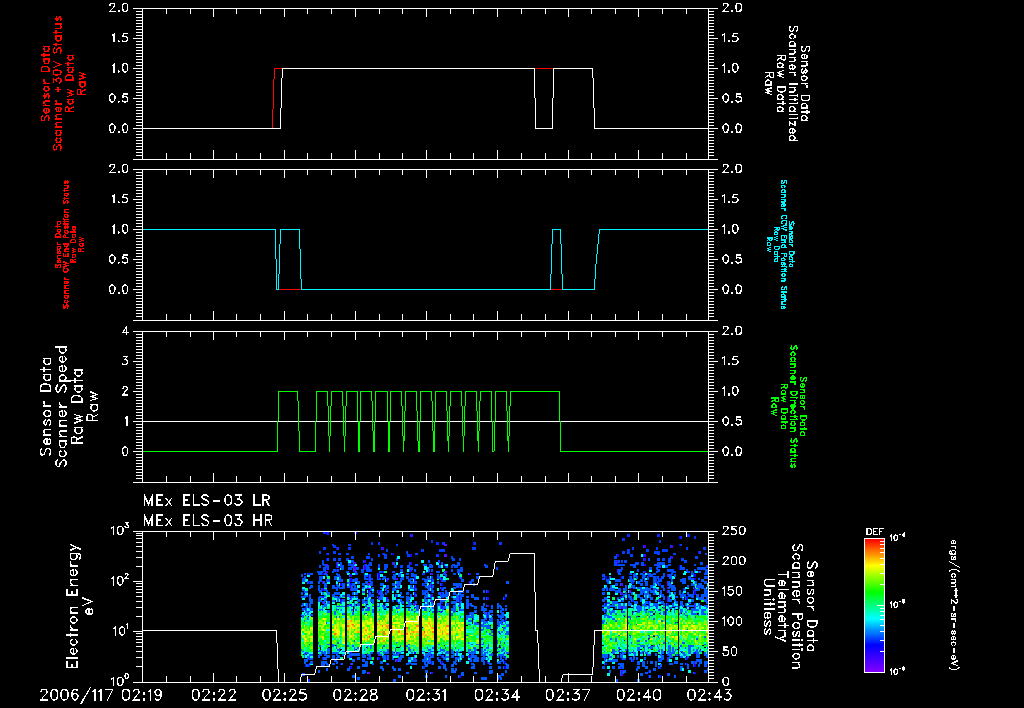
Task: Click the 10^3 tick on the Electron Energy axis
Action: [120, 530]
